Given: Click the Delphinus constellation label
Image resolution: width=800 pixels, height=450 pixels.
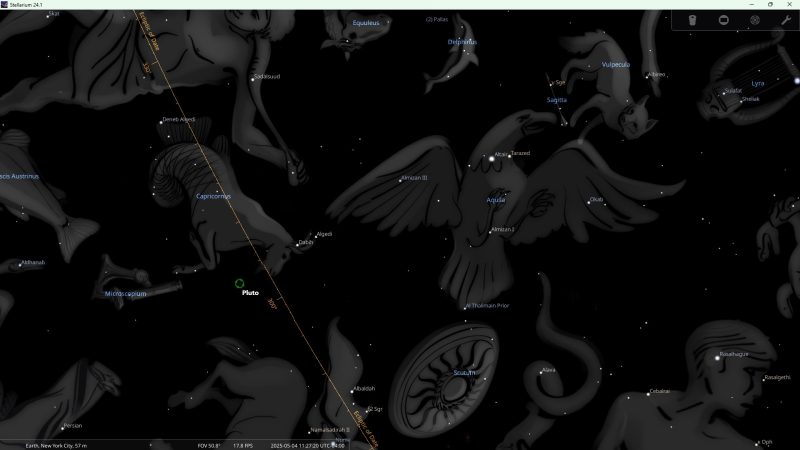Looking at the screenshot, I should click(x=462, y=42).
